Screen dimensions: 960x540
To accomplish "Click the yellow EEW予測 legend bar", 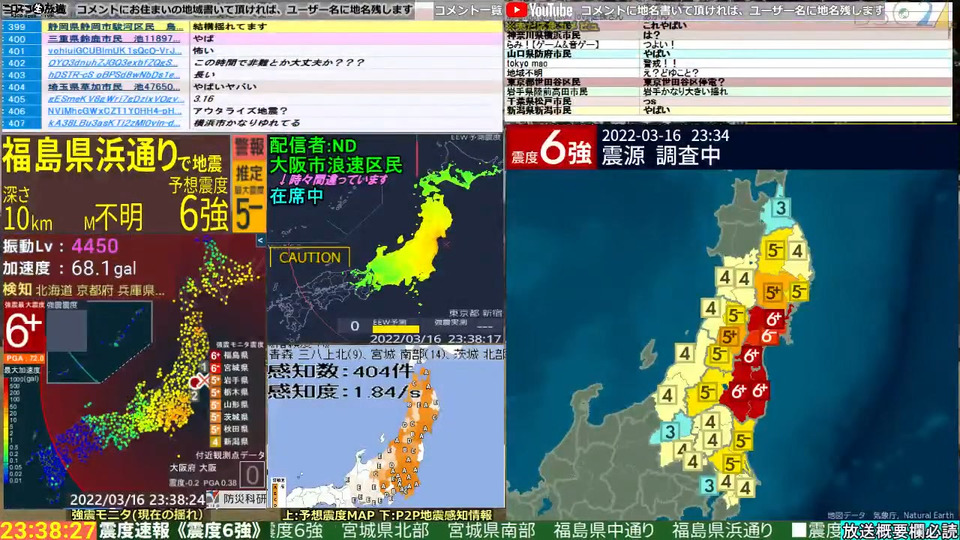I will tap(396, 329).
